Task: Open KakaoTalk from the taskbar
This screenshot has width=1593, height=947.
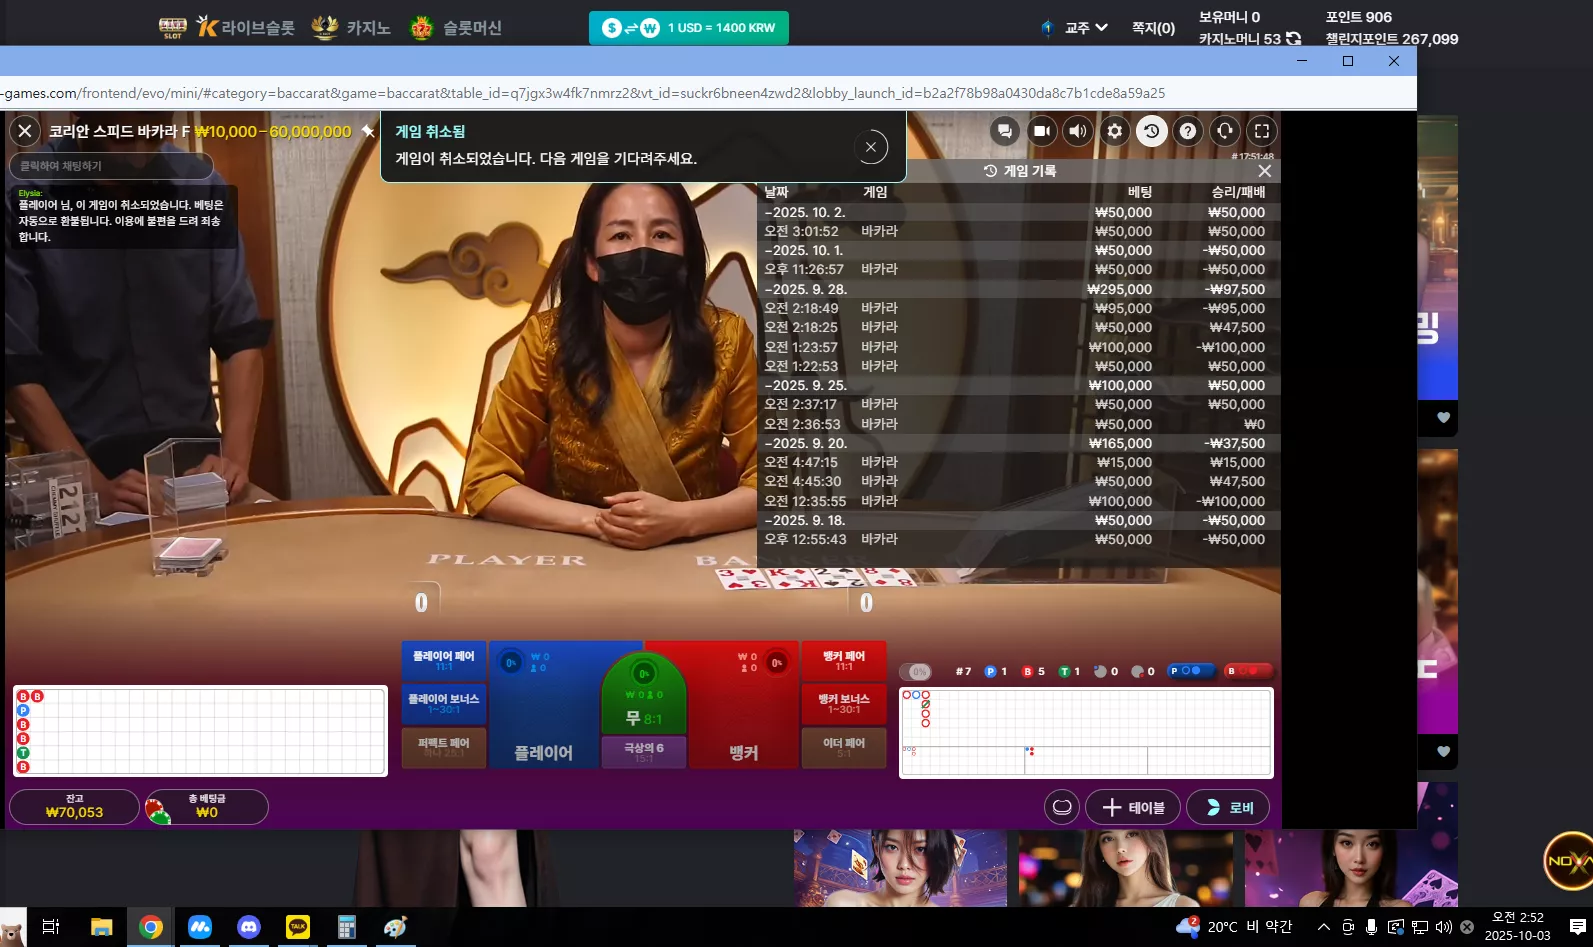Action: 298,927
